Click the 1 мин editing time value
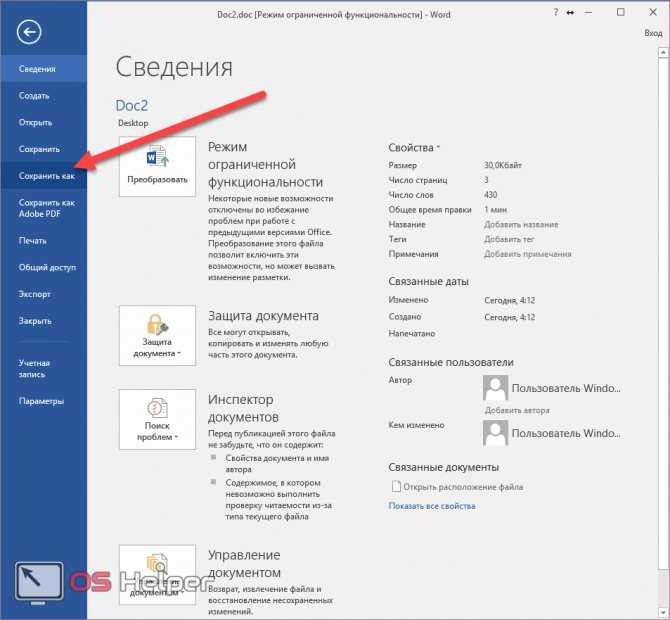Image resolution: width=670 pixels, height=620 pixels. point(495,210)
